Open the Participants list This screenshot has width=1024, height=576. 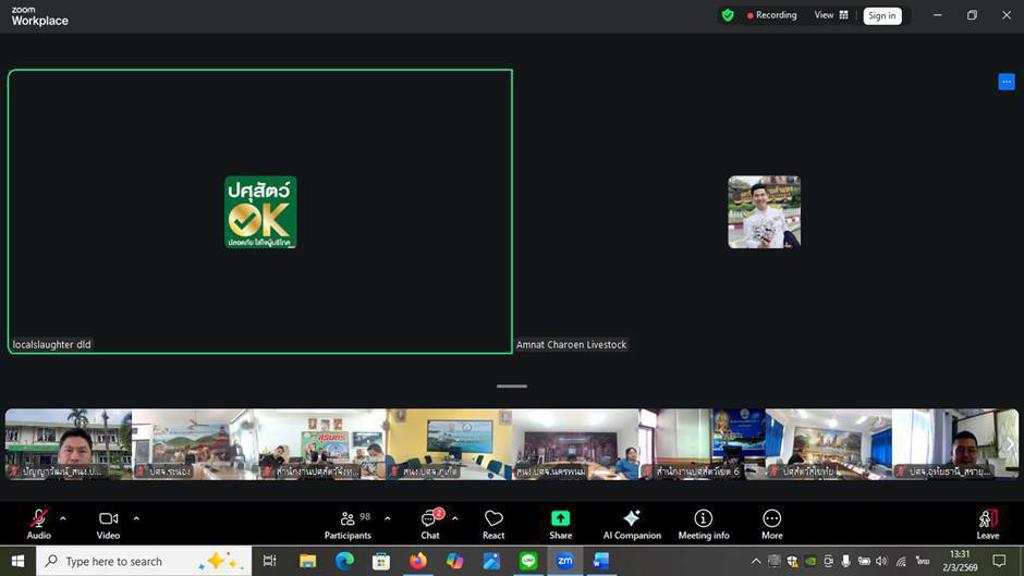[348, 522]
